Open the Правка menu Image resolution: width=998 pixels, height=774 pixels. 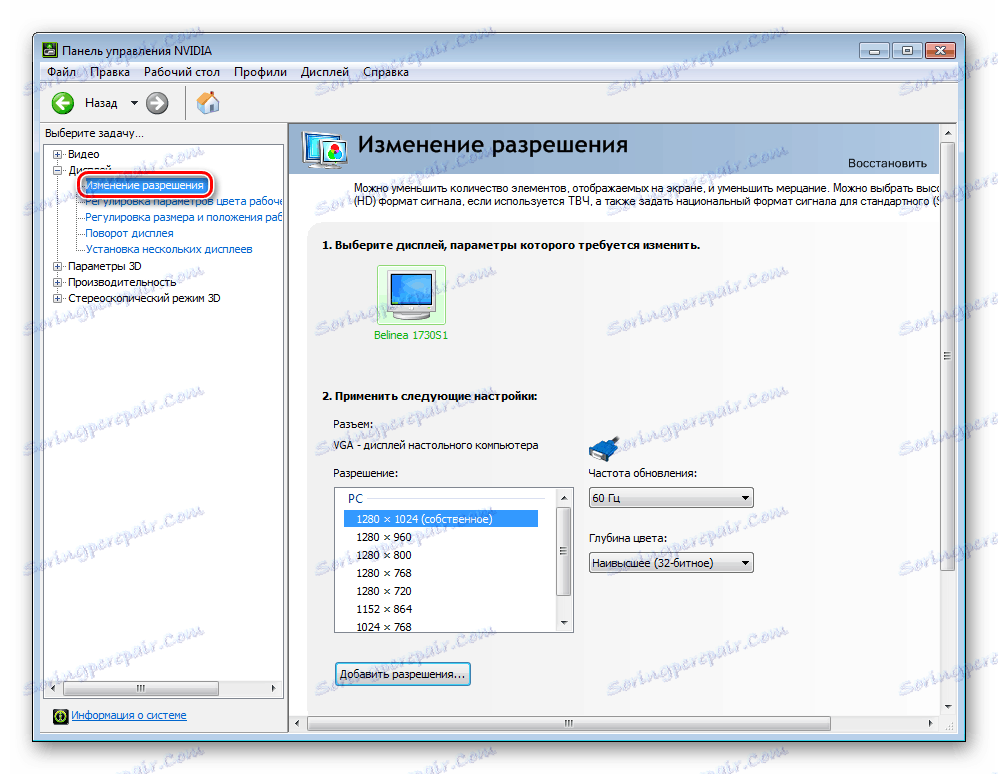pos(109,72)
